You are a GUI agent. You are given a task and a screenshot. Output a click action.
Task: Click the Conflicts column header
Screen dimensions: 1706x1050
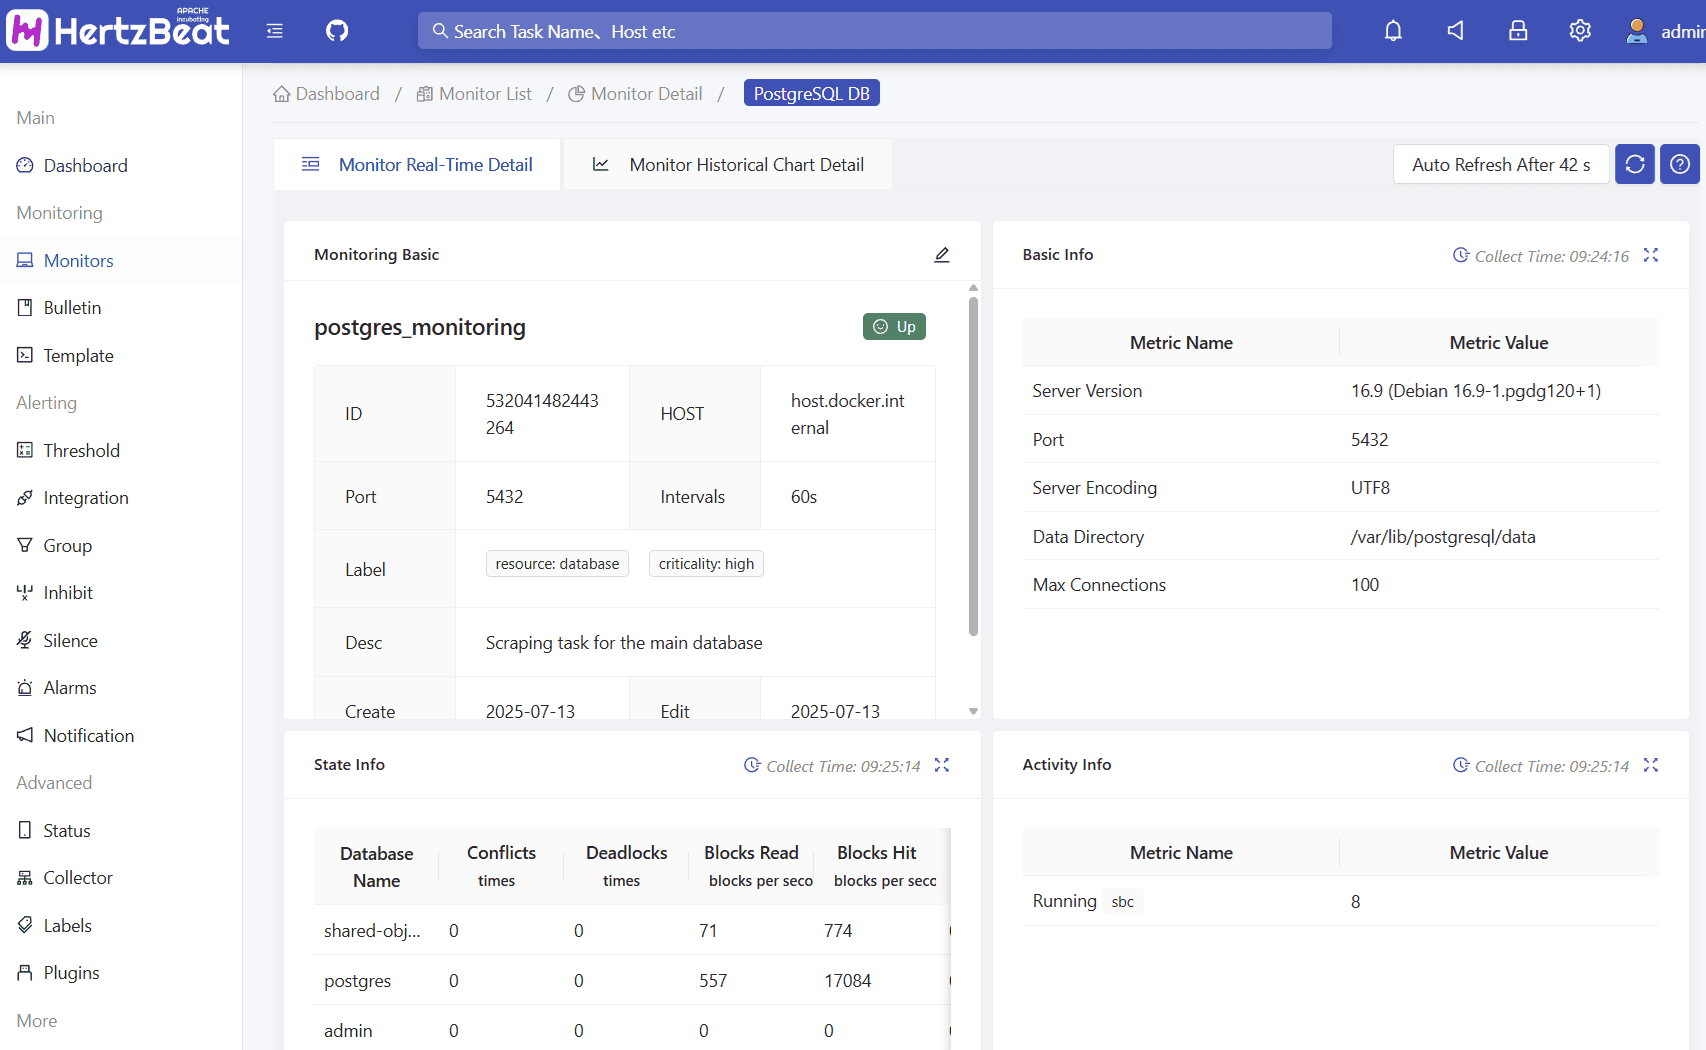(501, 866)
